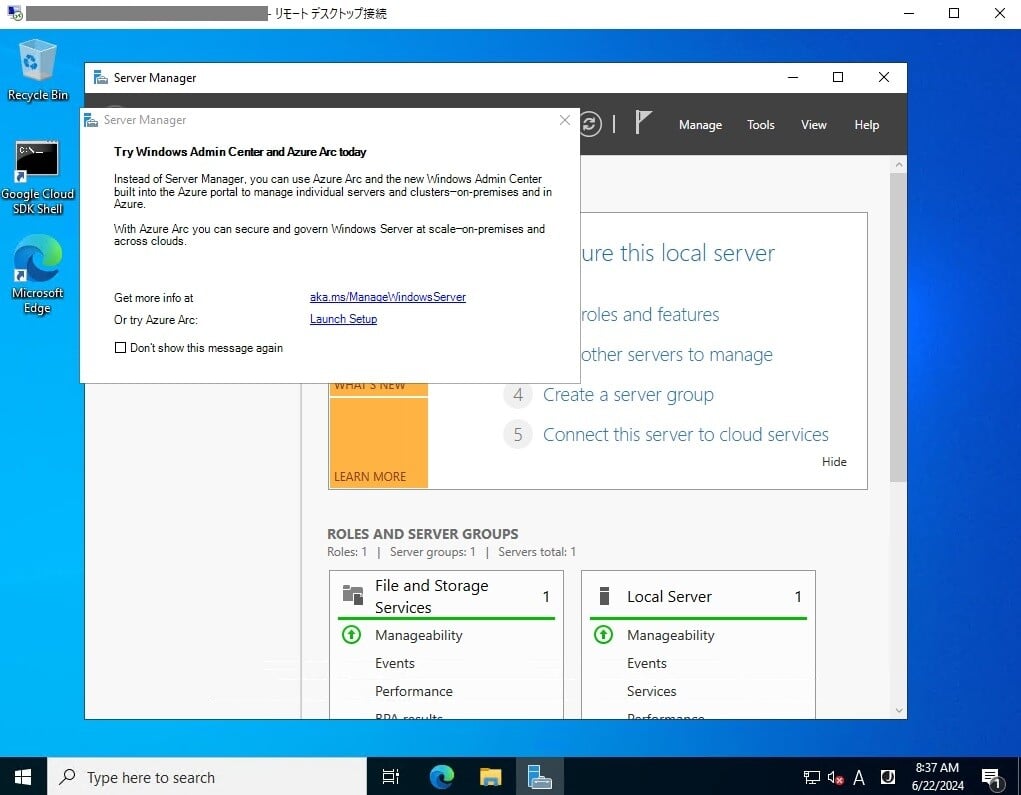Viewport: 1021px width, 795px height.
Task: Open the Tools menu
Action: click(x=760, y=125)
